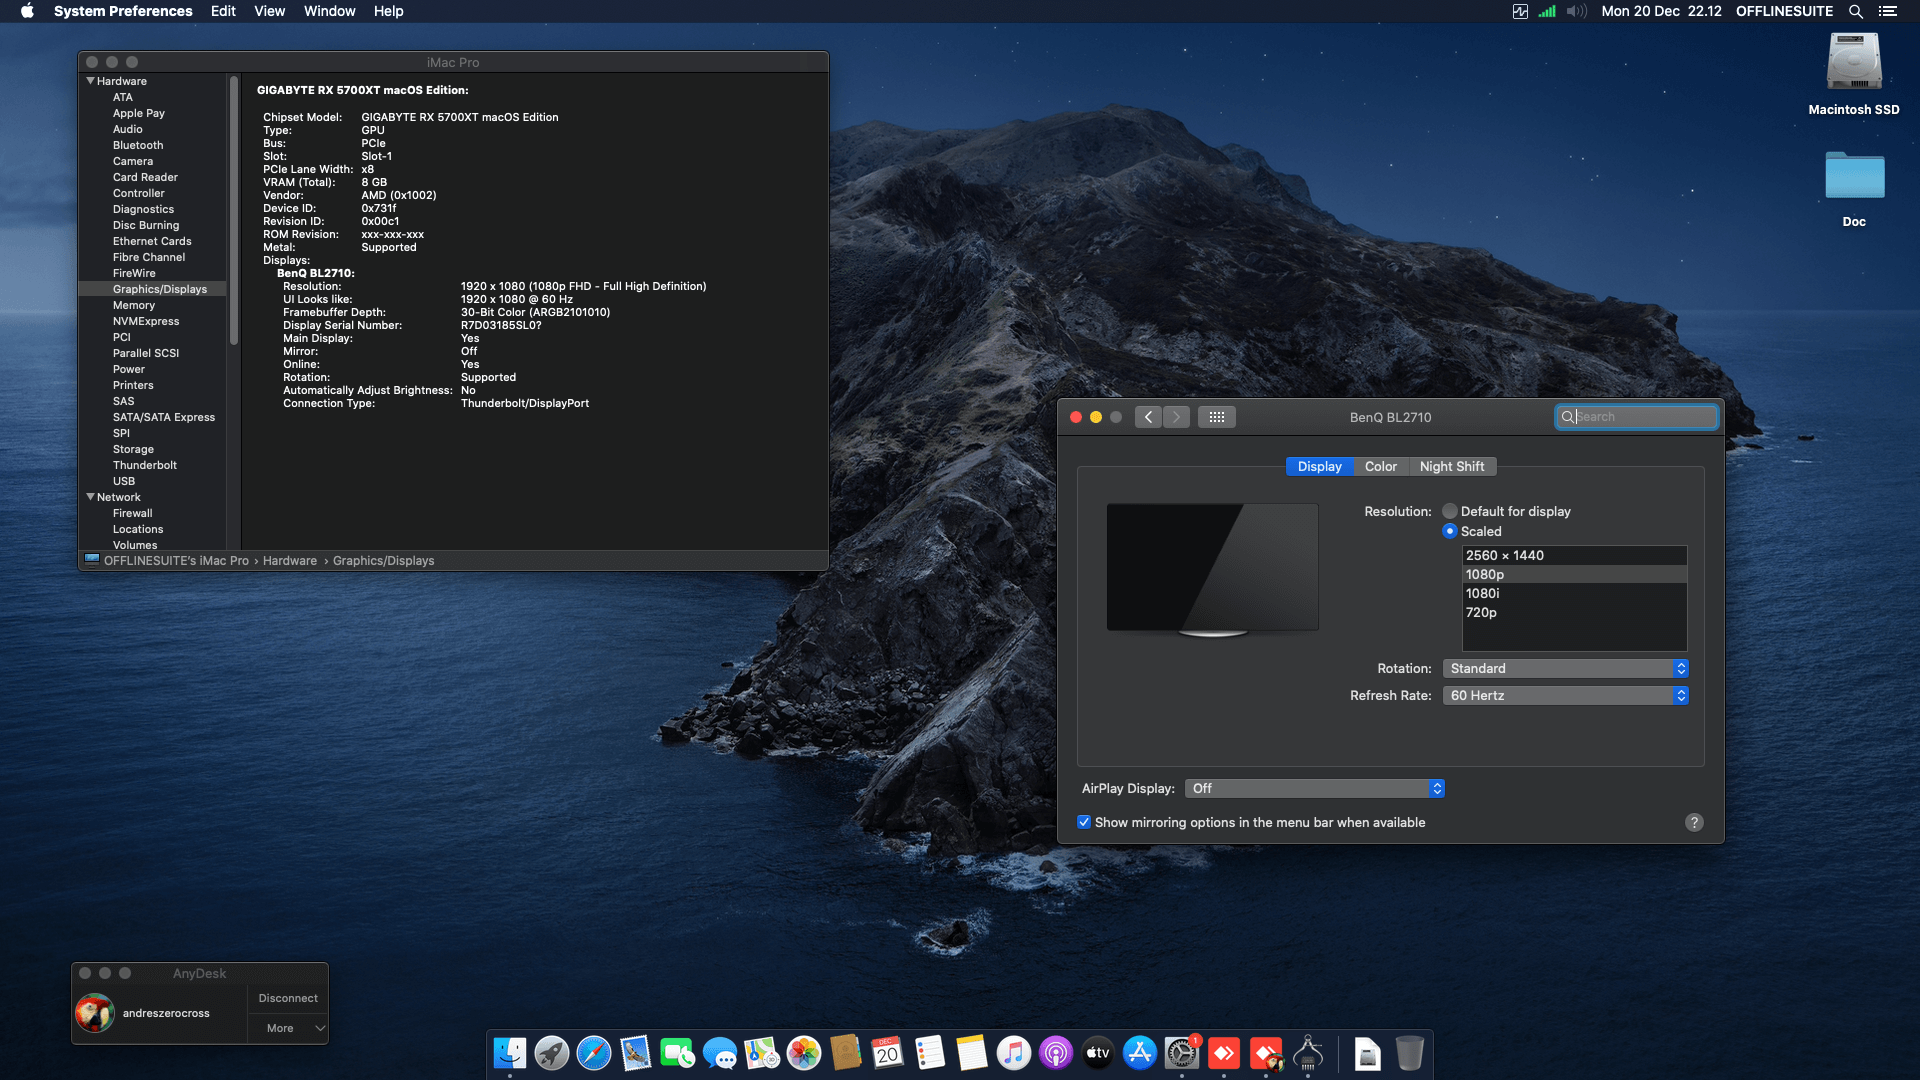The image size is (1920, 1080).
Task: Select the Display tab
Action: (x=1320, y=467)
